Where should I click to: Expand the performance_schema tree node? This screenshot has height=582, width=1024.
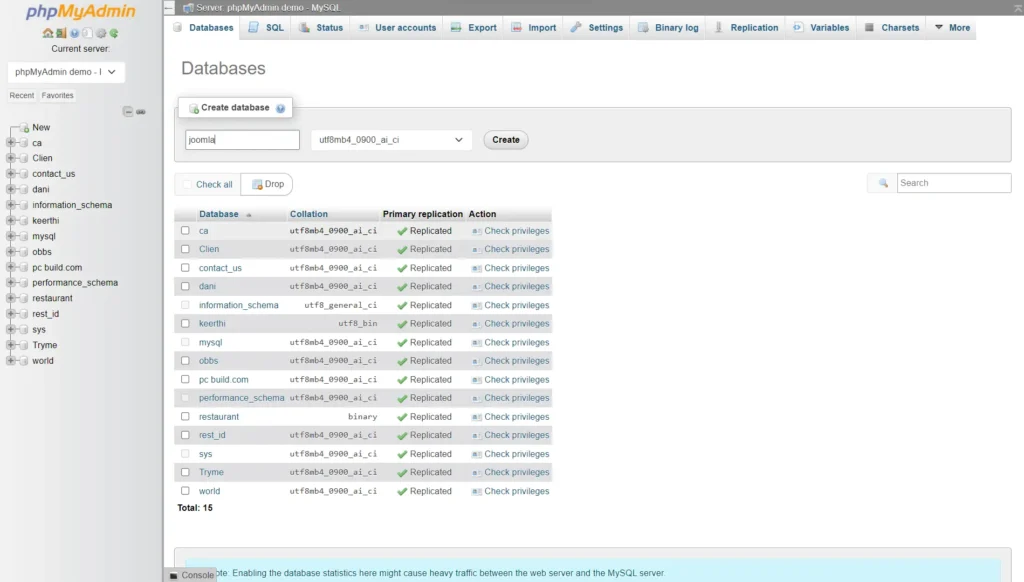pos(10,283)
